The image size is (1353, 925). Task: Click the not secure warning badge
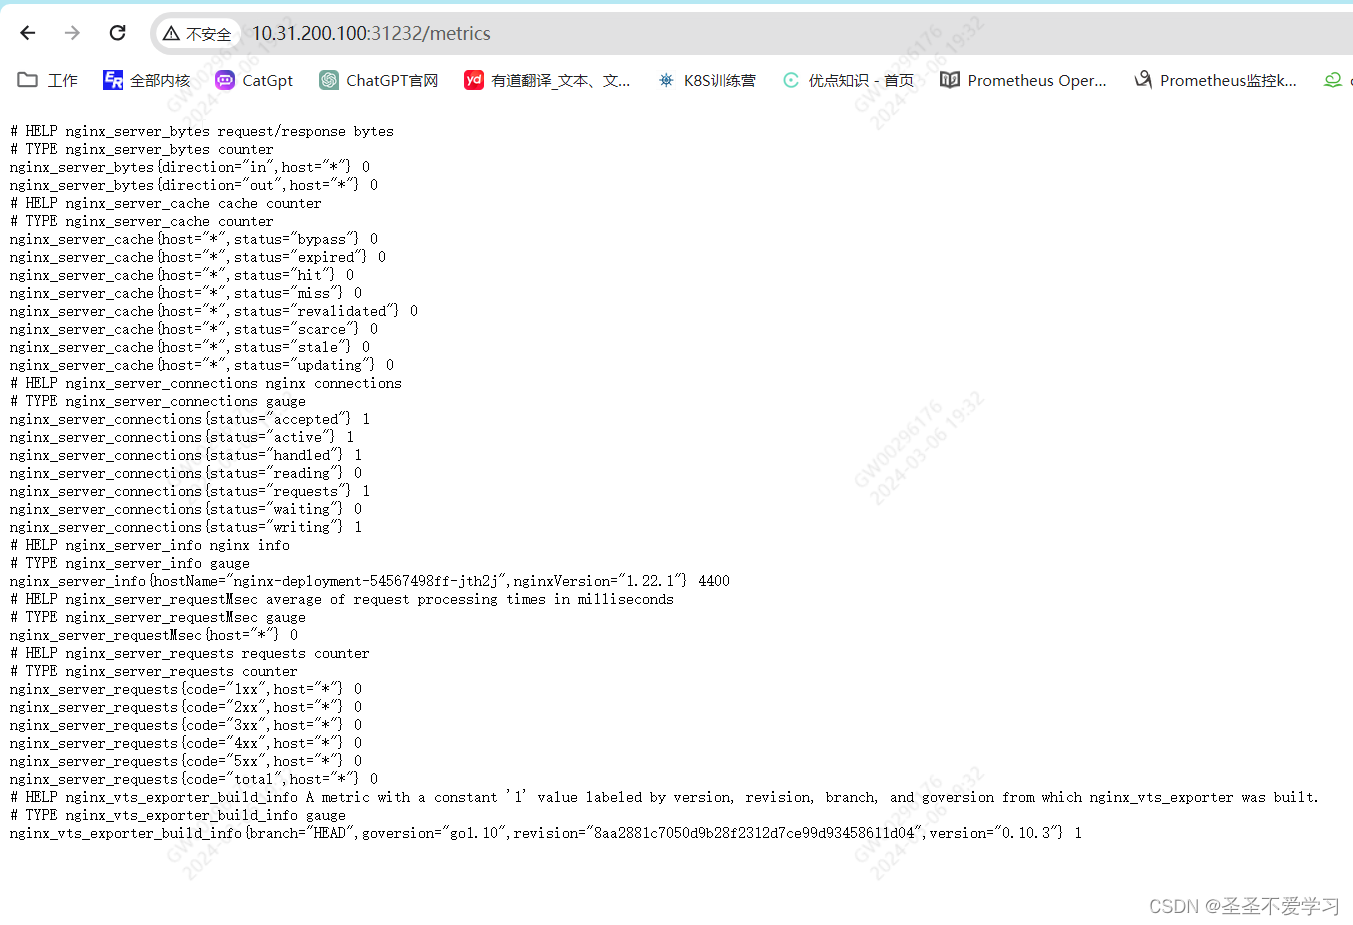197,34
